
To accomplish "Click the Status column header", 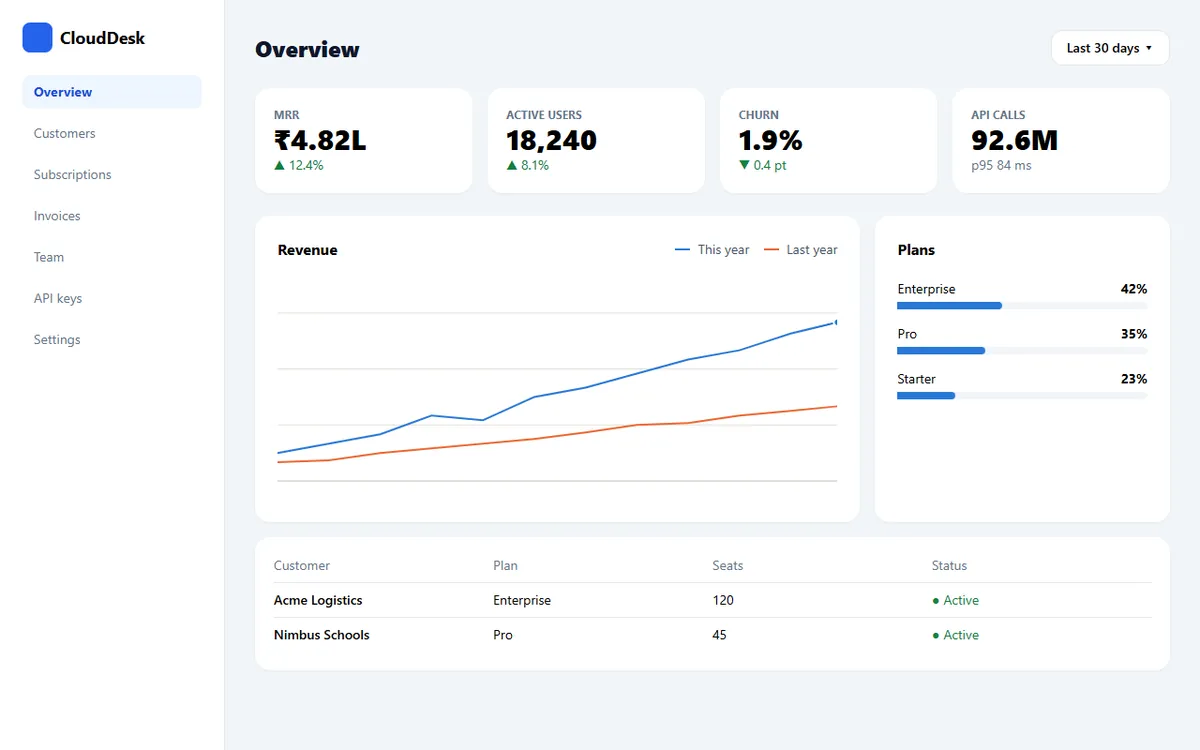I will (950, 566).
